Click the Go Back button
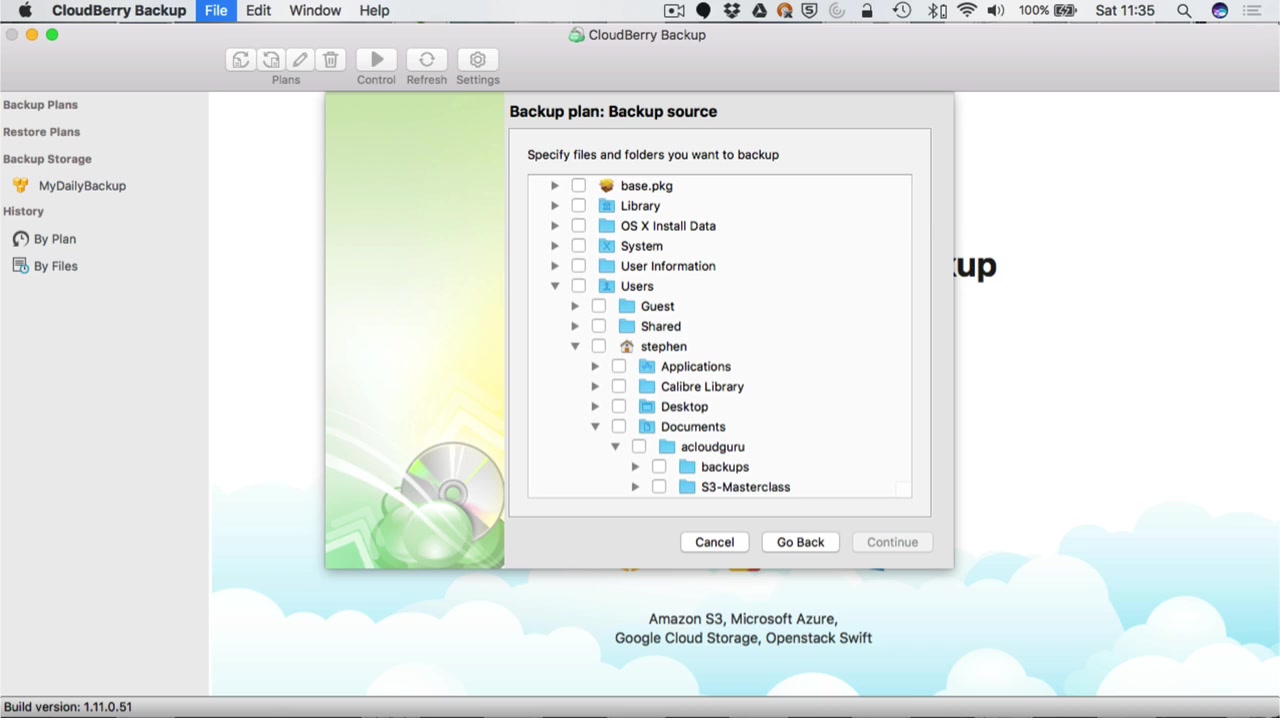This screenshot has height=720, width=1280. click(801, 542)
